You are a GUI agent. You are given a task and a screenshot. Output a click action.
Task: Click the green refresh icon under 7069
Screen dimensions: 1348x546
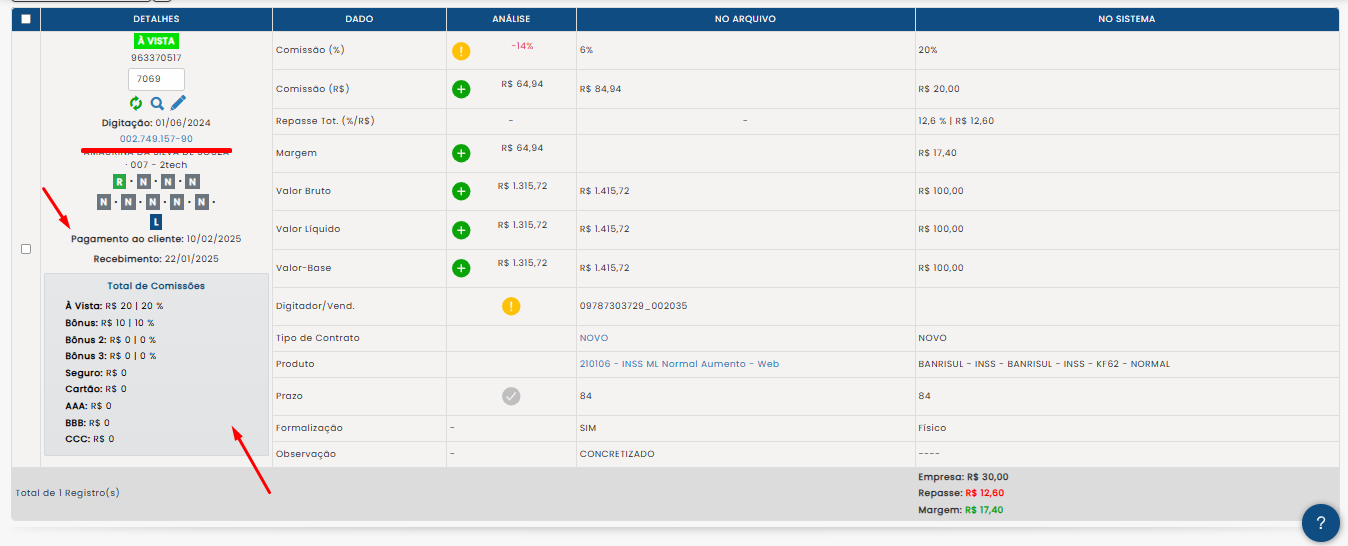coord(136,103)
